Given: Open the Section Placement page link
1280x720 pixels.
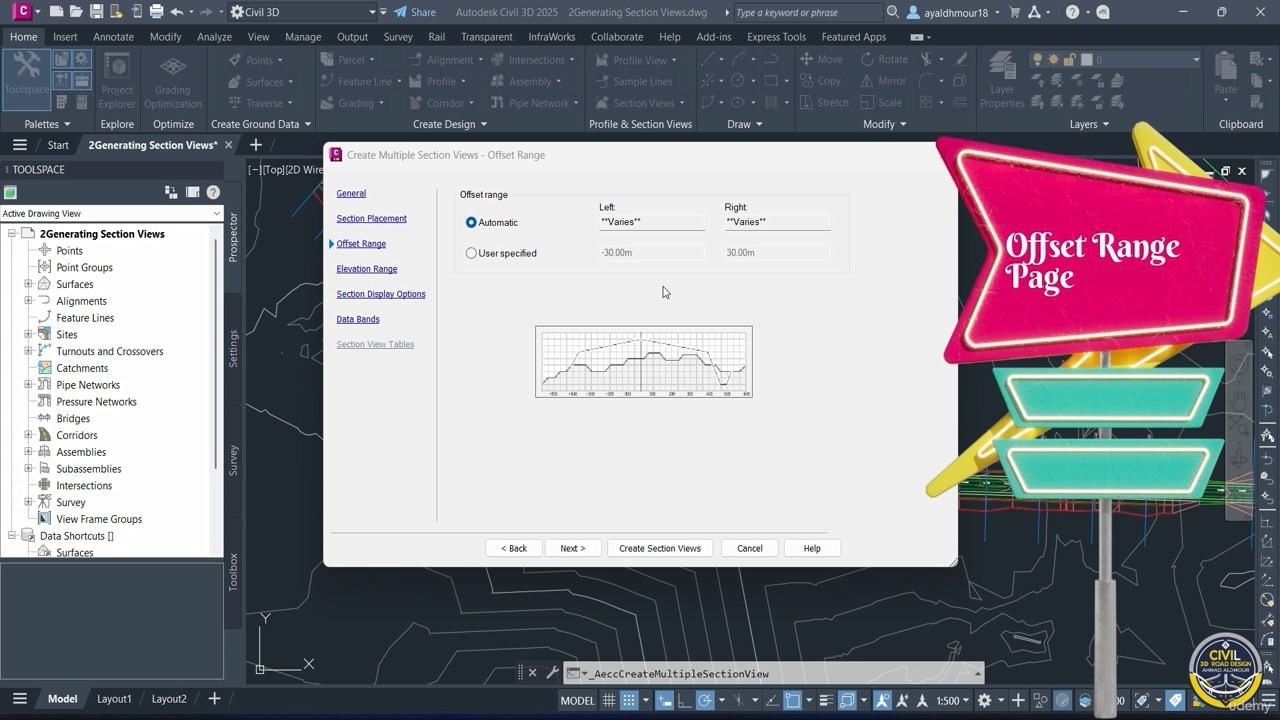Looking at the screenshot, I should tap(371, 218).
